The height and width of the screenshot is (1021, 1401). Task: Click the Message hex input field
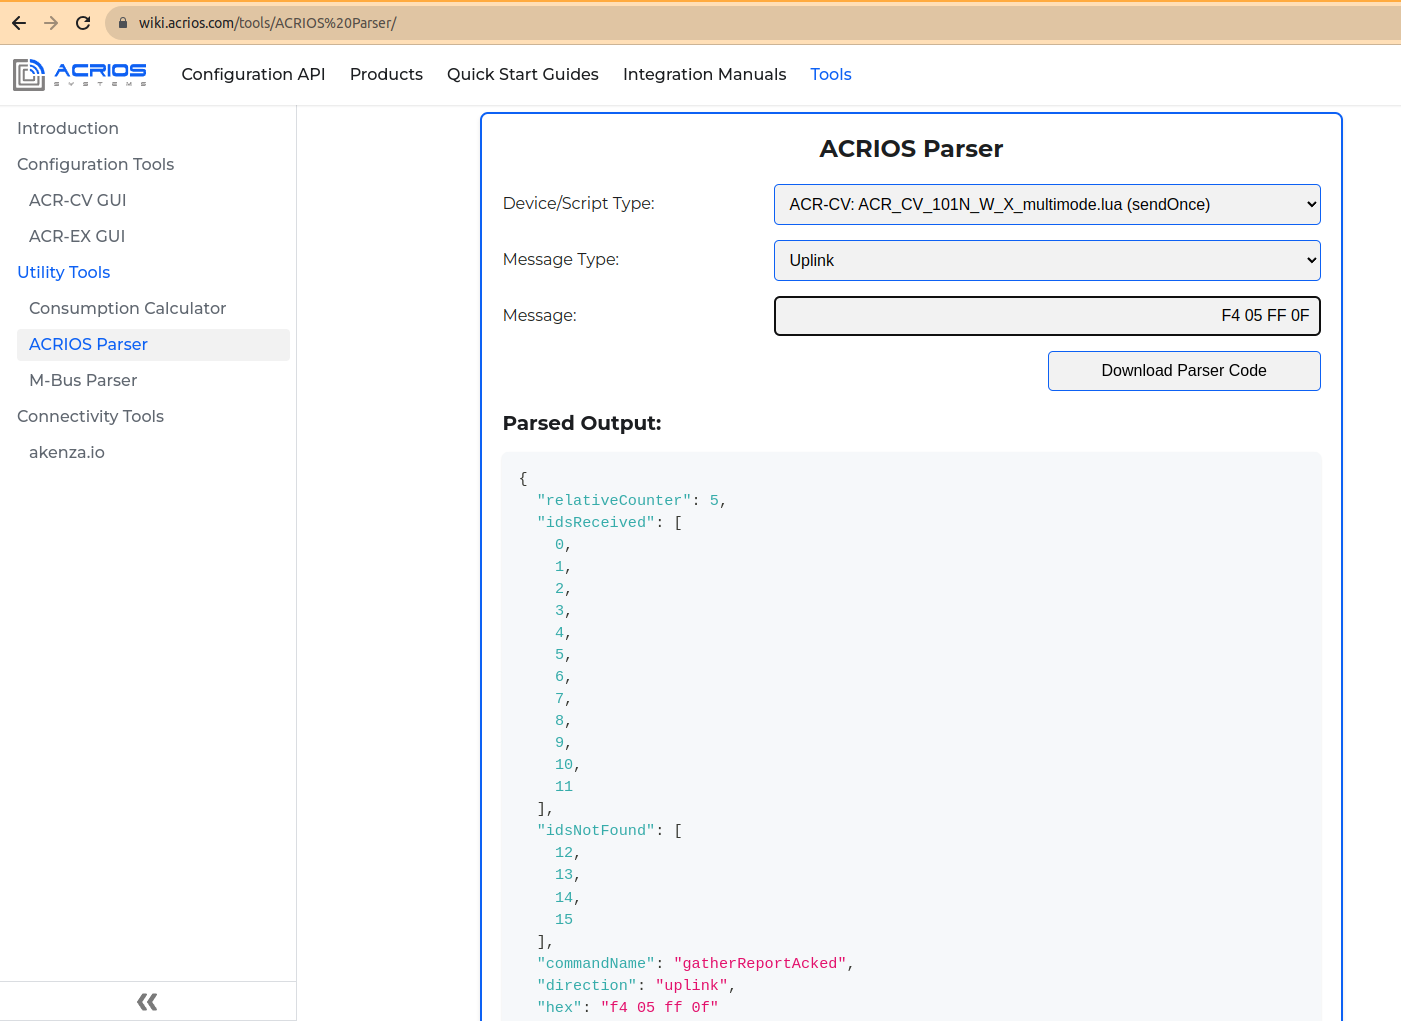pos(1046,316)
